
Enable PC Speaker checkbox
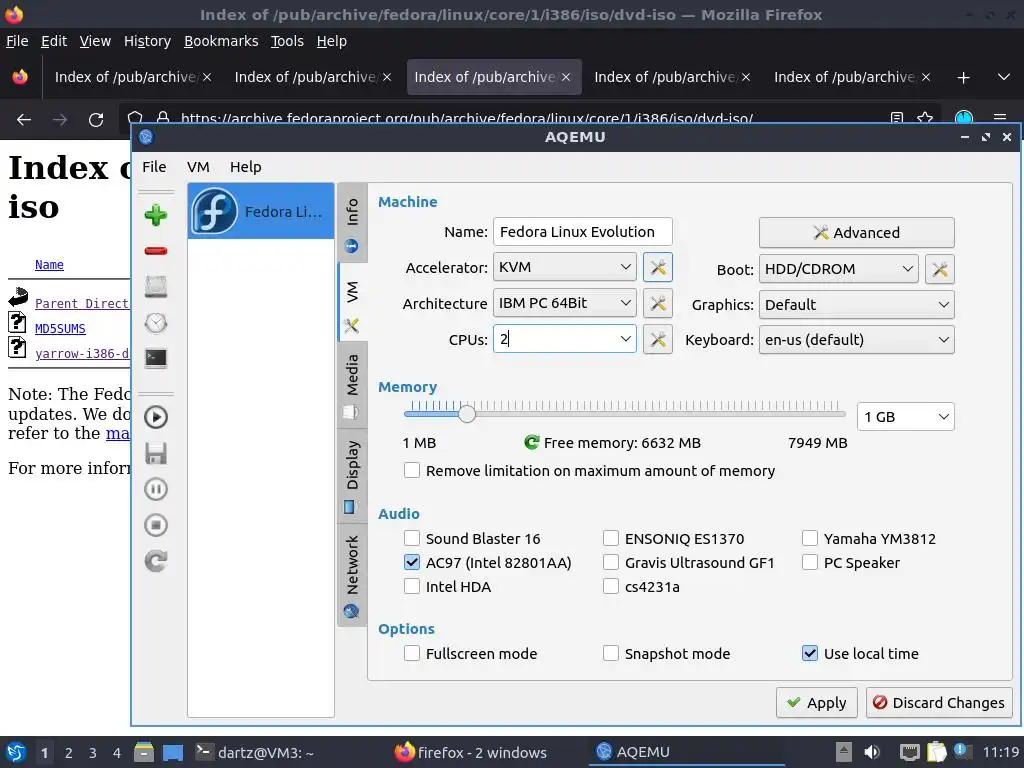810,562
